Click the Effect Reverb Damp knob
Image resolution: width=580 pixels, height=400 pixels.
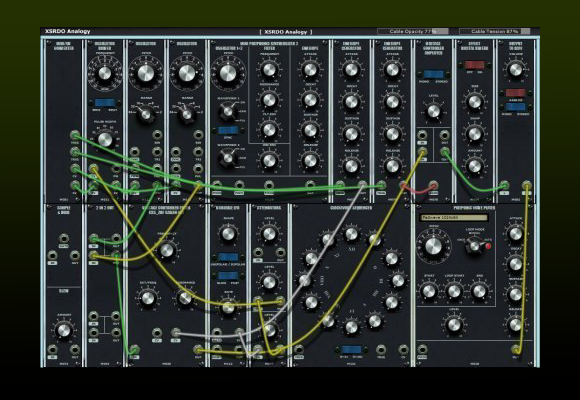pos(474,134)
